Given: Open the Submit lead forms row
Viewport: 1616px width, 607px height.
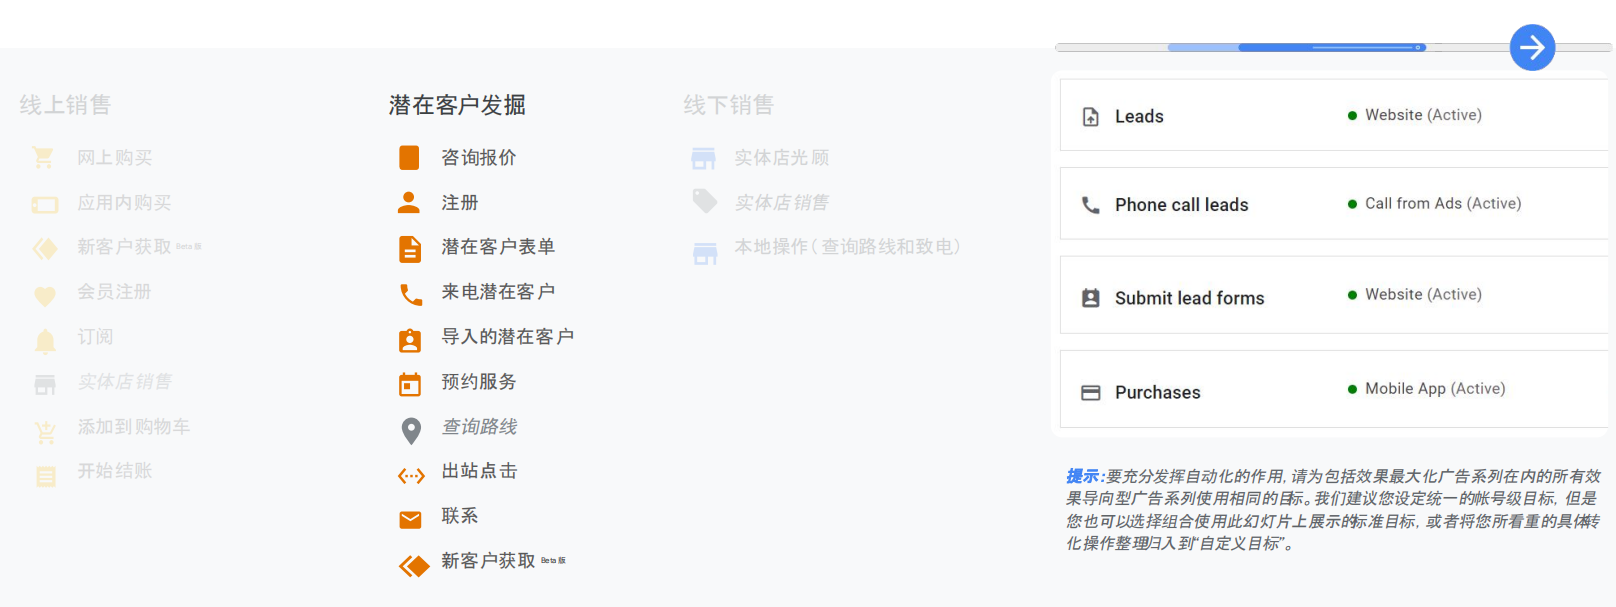Looking at the screenshot, I should (1332, 297).
